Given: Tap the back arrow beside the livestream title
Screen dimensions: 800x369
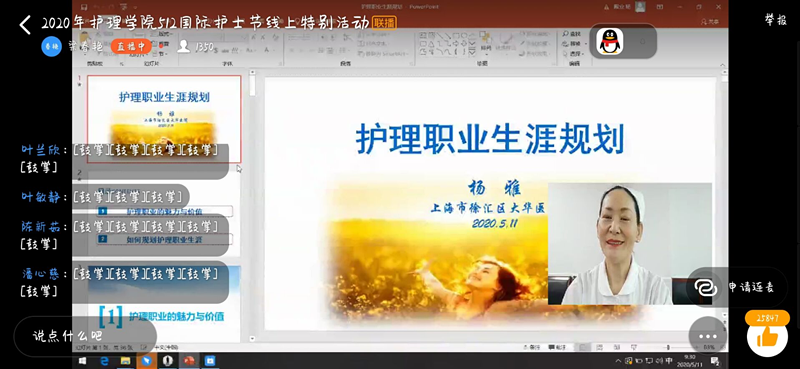Looking at the screenshot, I should click(25, 24).
